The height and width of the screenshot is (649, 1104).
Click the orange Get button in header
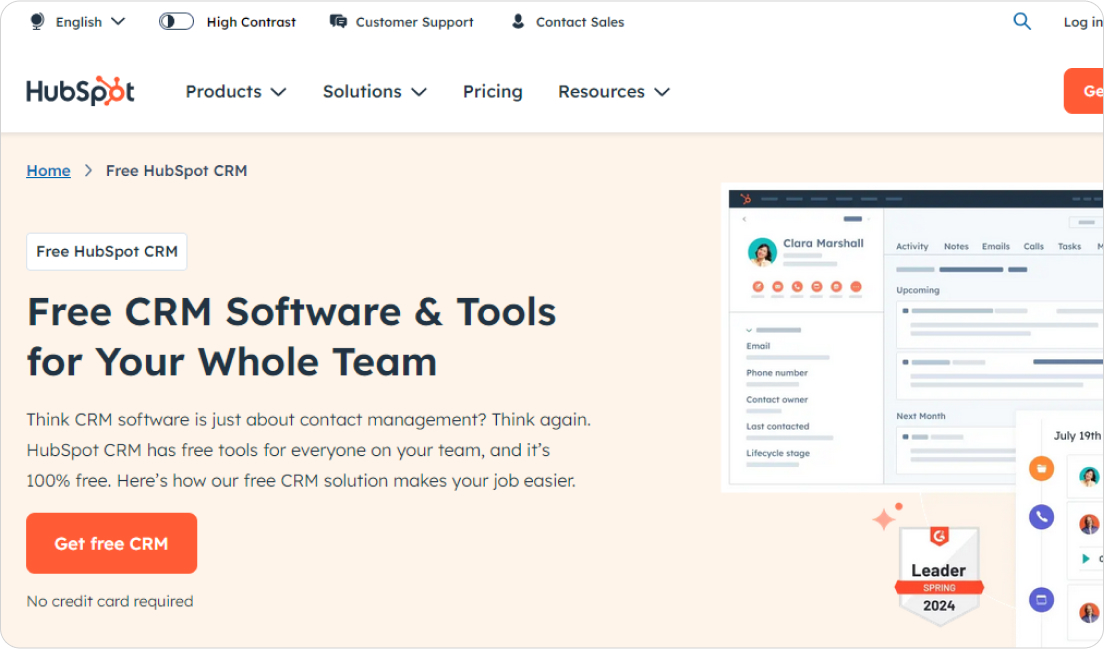(x=1084, y=91)
